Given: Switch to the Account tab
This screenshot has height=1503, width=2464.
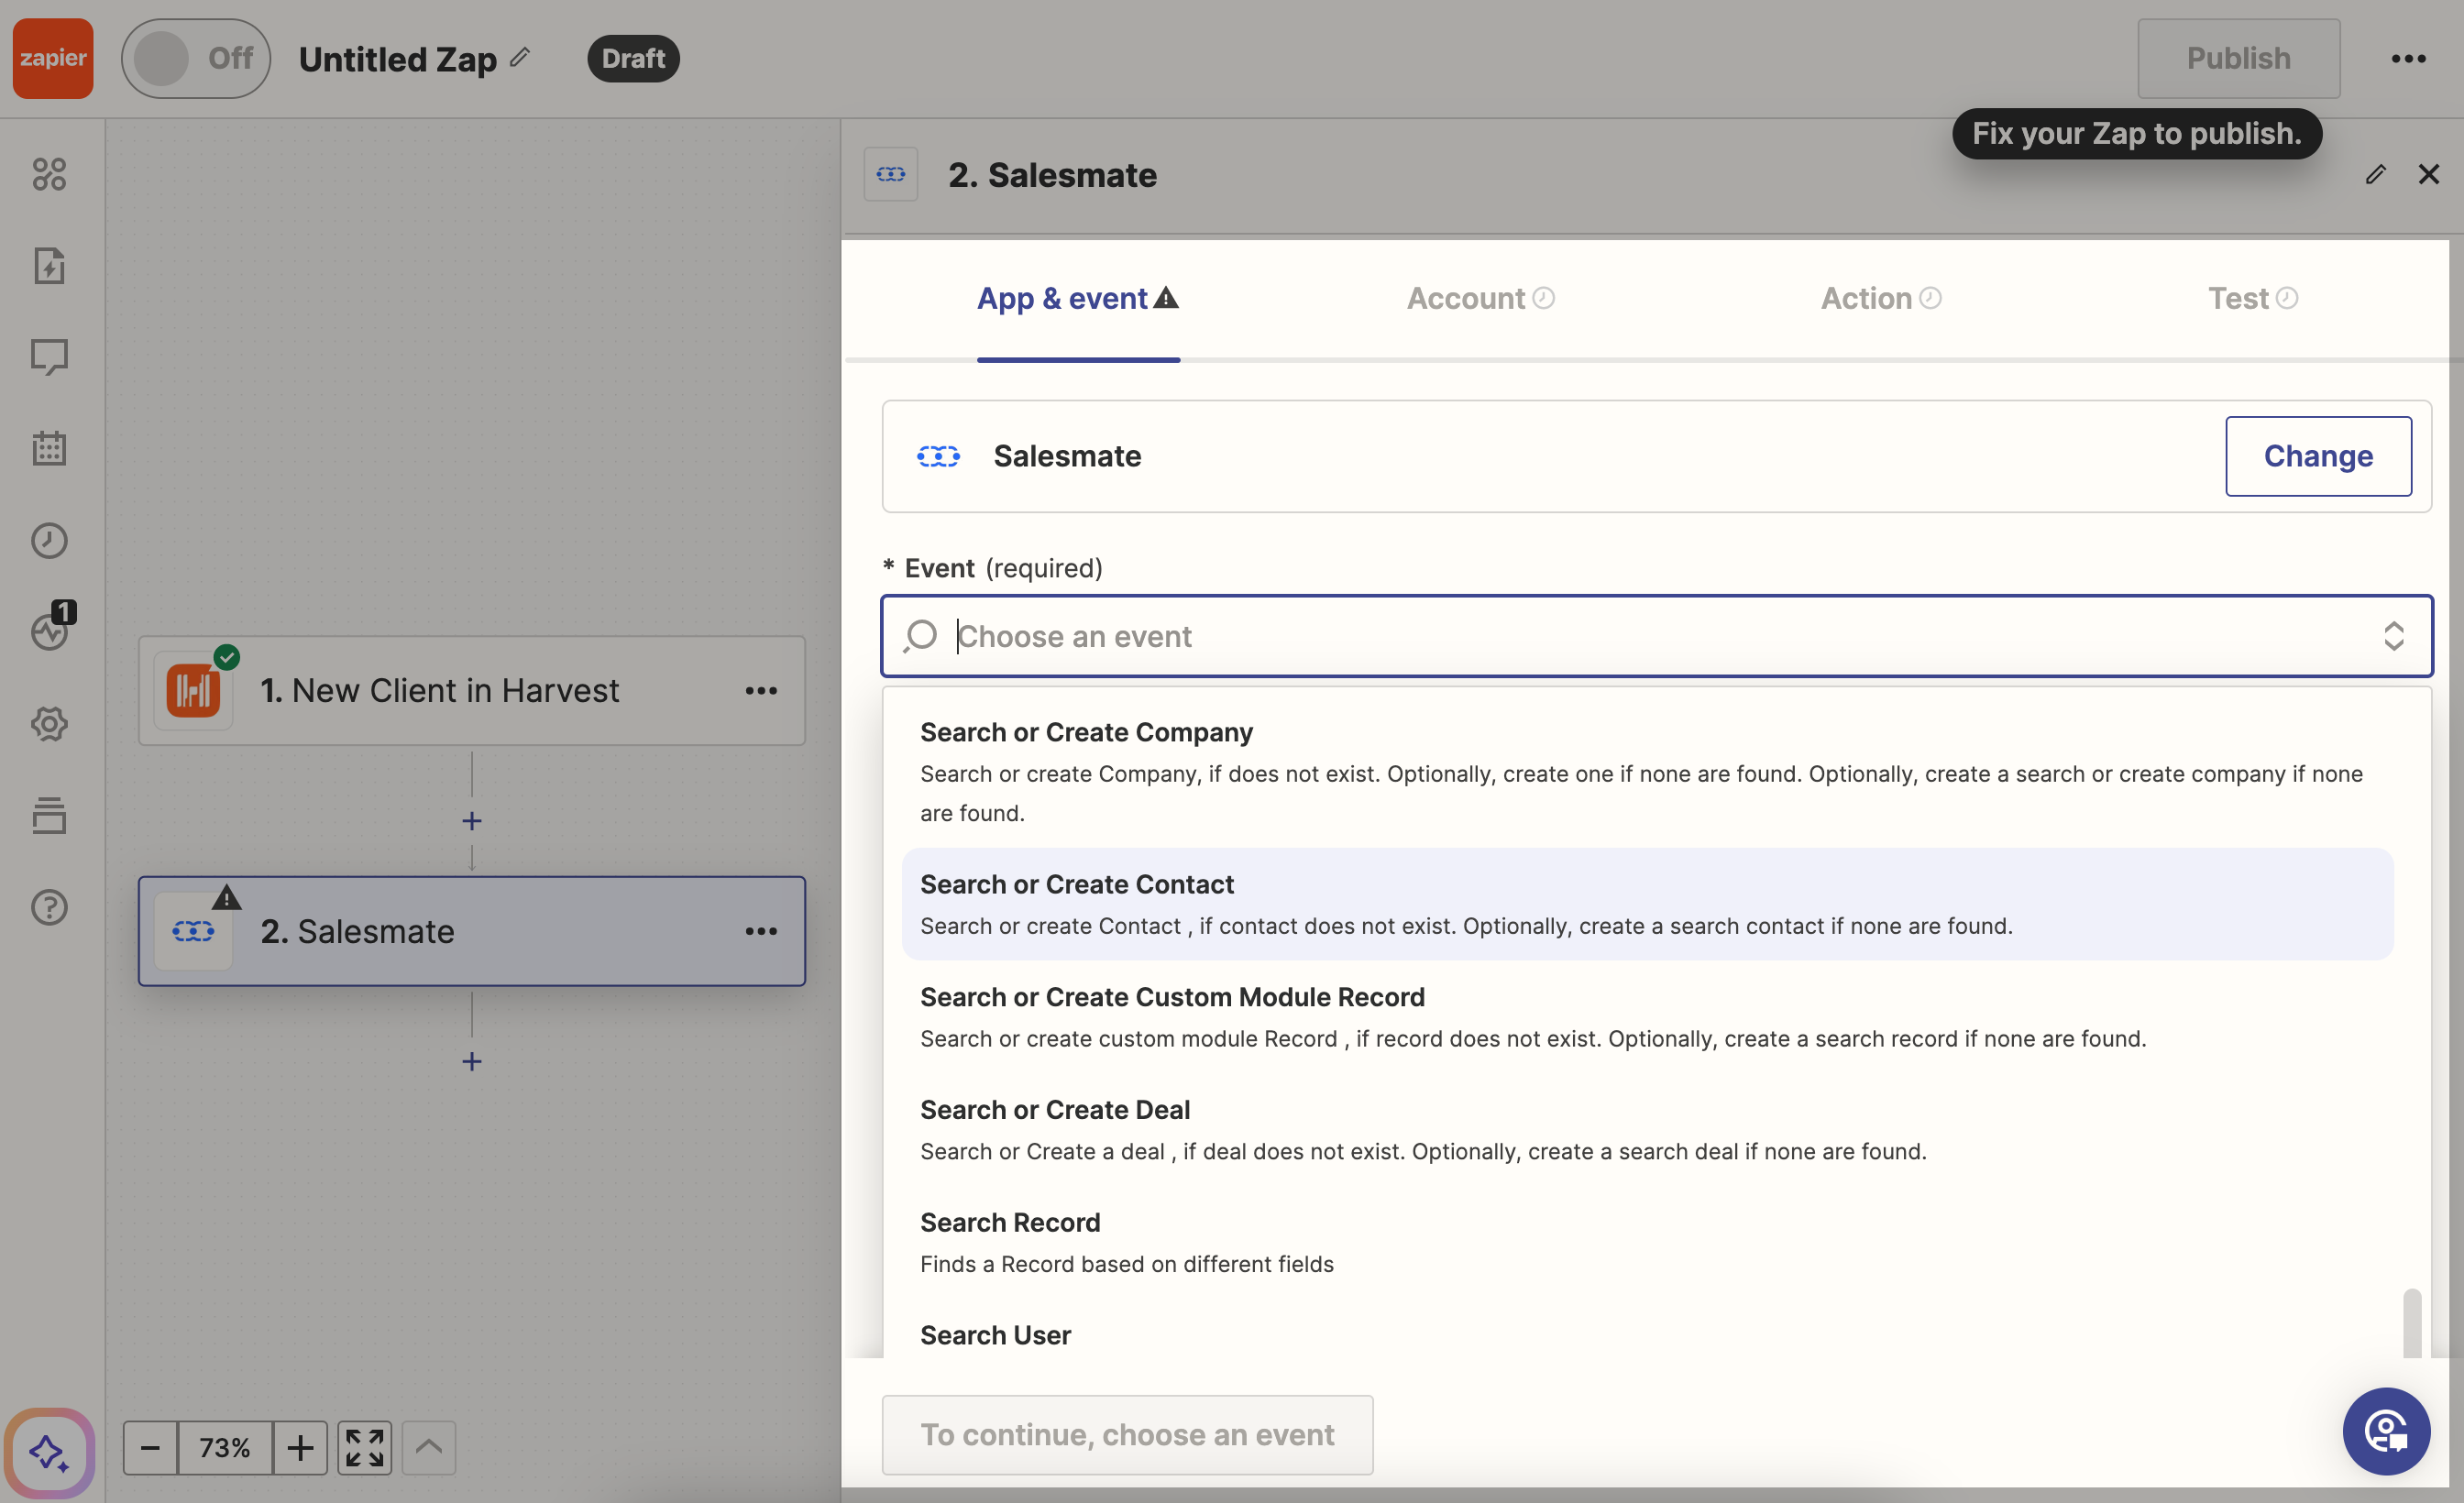Looking at the screenshot, I should point(1480,298).
